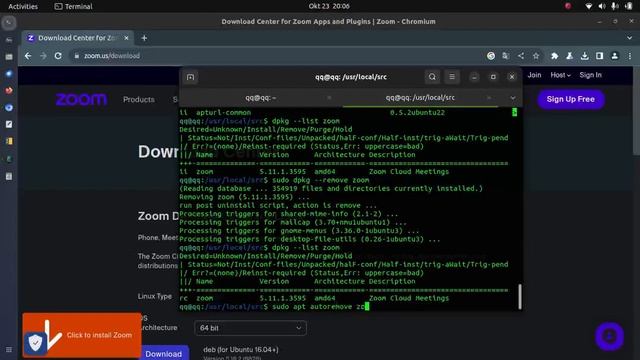Add a new terminal tab
Viewport: 640px width, 360px height.
point(191,77)
